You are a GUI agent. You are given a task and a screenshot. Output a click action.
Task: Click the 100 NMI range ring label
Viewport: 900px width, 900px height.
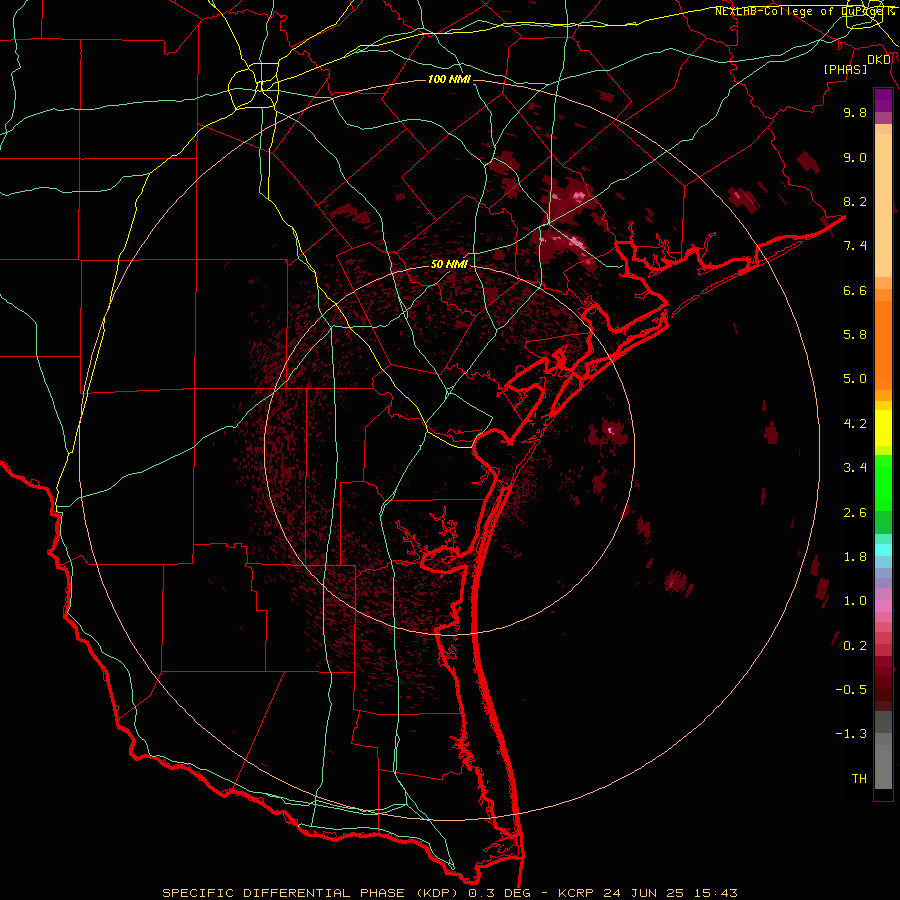(449, 79)
